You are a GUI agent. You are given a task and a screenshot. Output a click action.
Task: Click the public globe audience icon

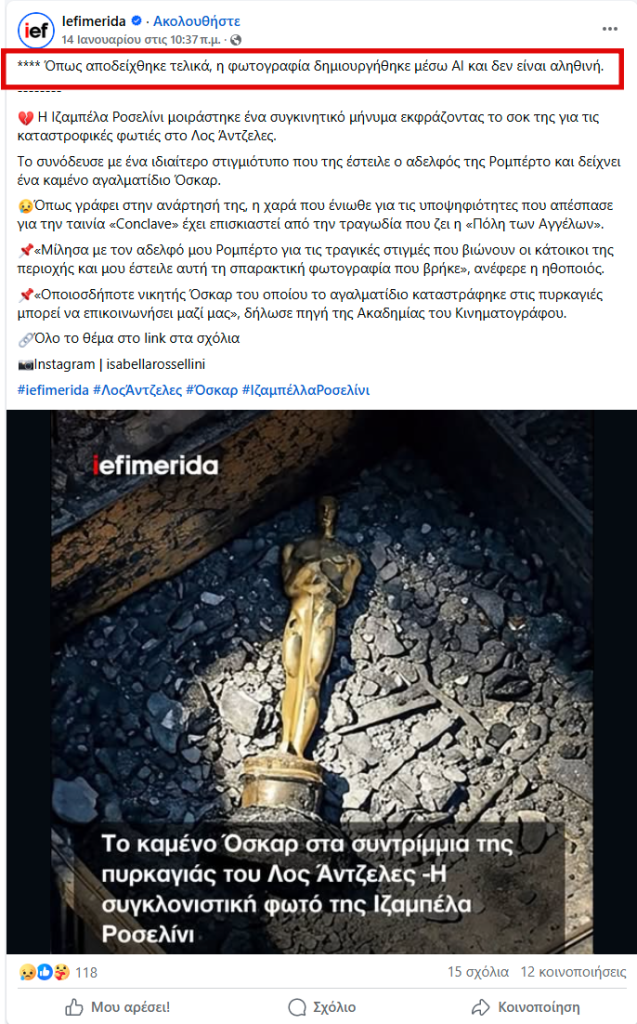236,40
